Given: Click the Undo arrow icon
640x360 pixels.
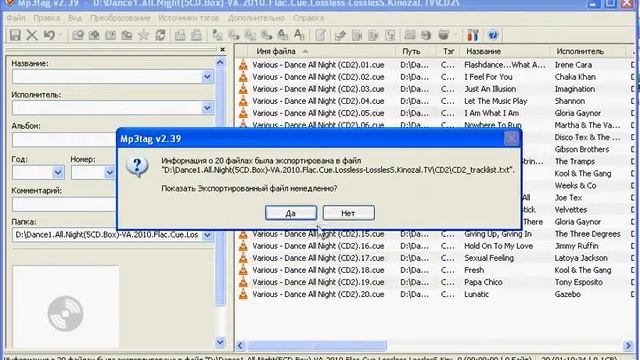Looking at the screenshot, I should [x=49, y=35].
